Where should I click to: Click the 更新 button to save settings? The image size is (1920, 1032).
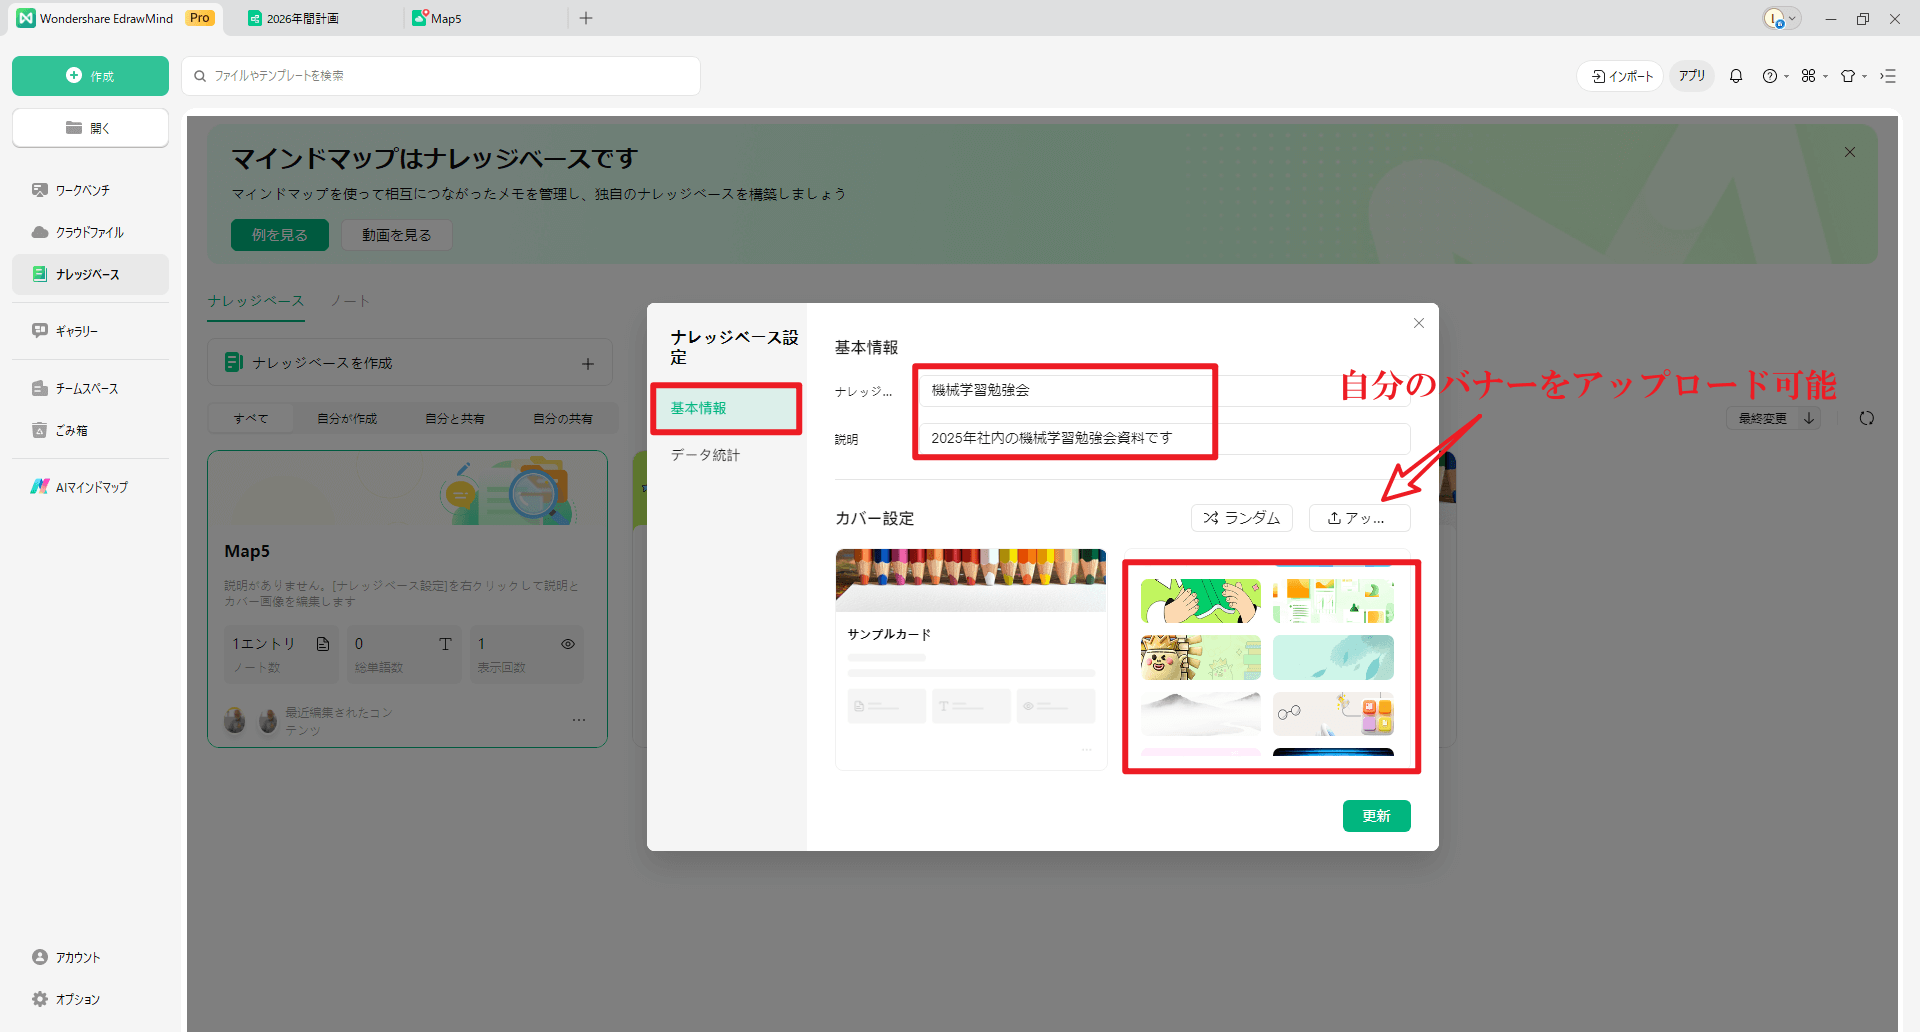pos(1377,816)
